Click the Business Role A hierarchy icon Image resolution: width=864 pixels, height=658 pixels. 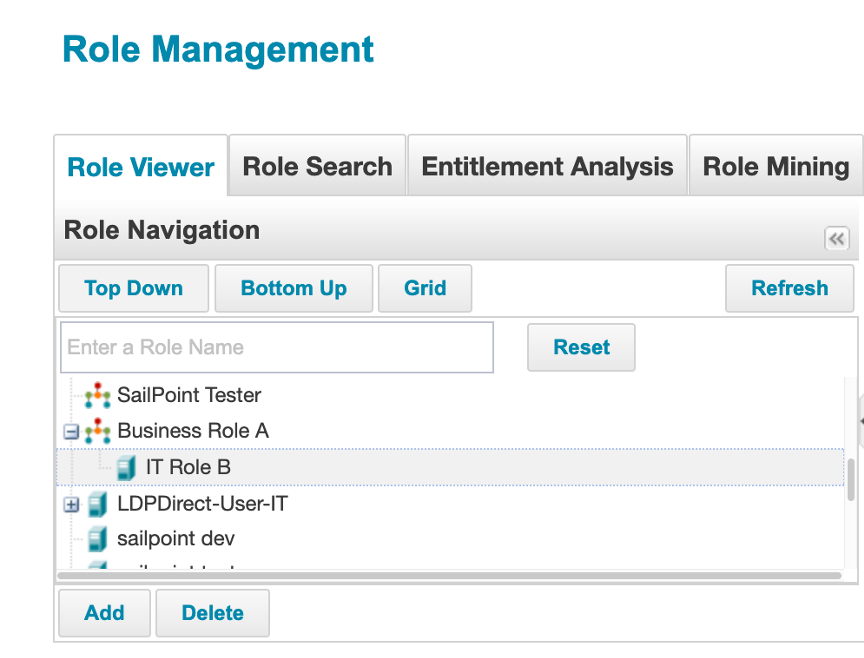(97, 432)
